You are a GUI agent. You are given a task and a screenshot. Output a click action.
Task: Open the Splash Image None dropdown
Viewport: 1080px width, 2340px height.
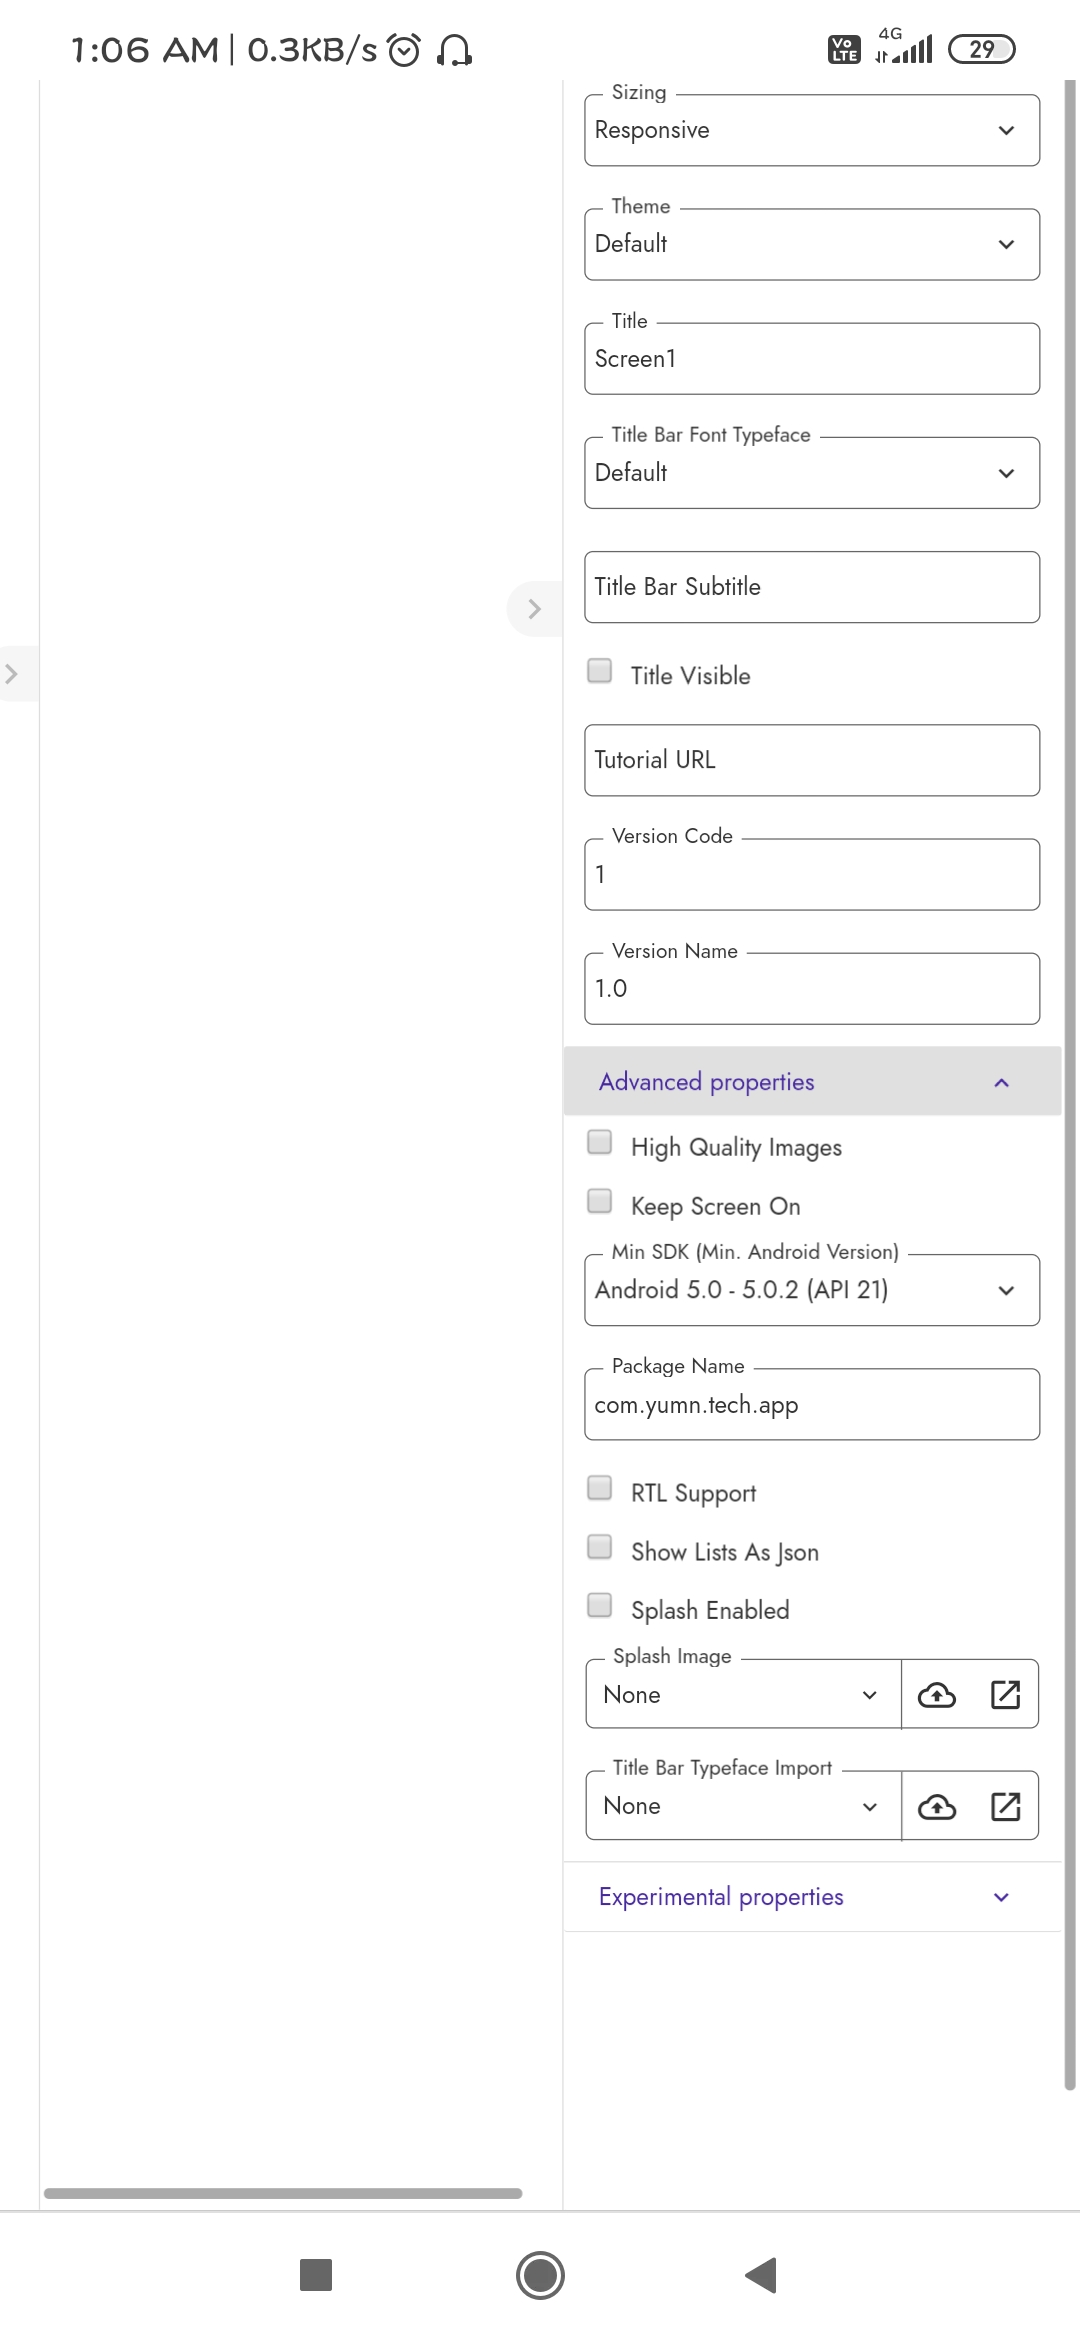coord(742,1694)
